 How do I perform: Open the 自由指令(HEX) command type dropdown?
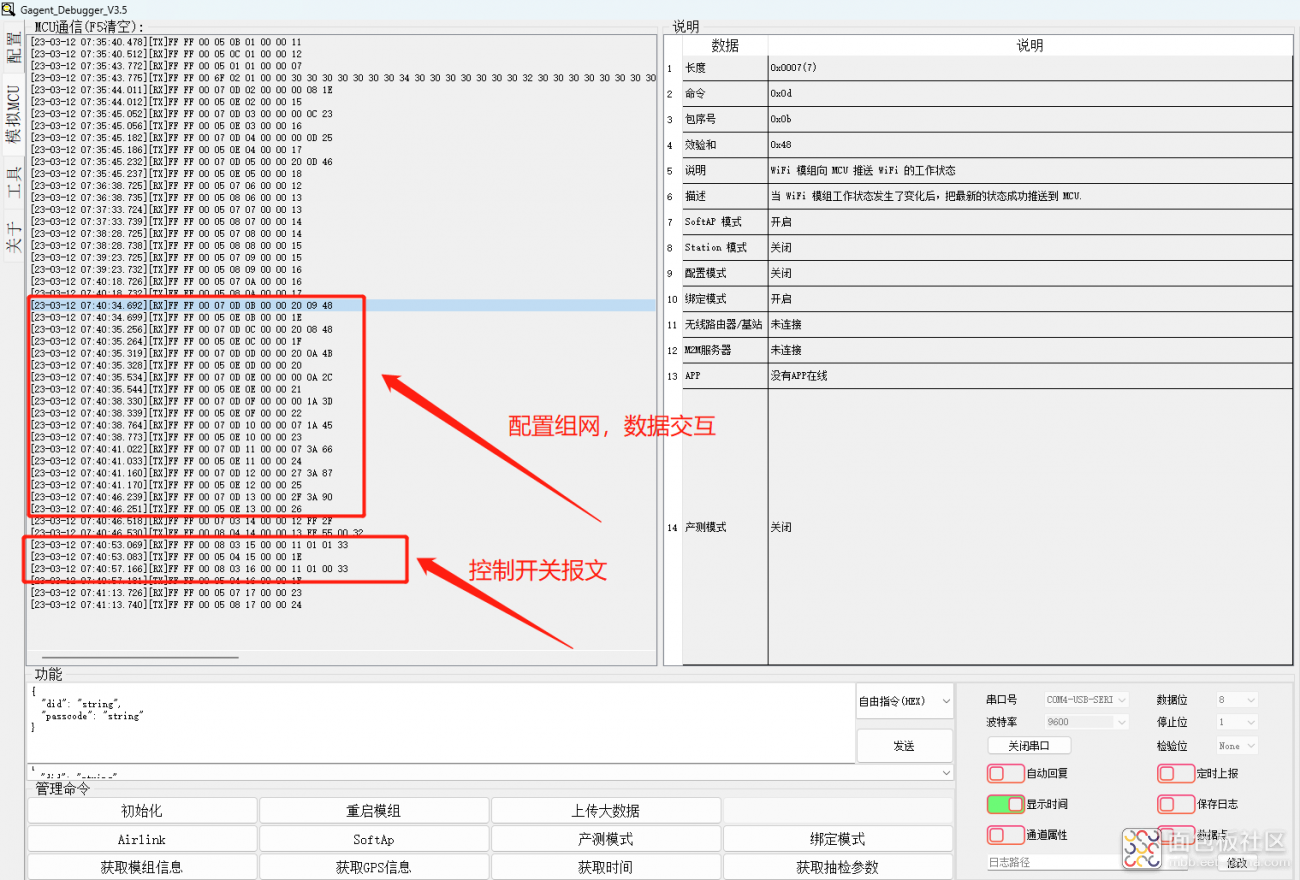[905, 702]
